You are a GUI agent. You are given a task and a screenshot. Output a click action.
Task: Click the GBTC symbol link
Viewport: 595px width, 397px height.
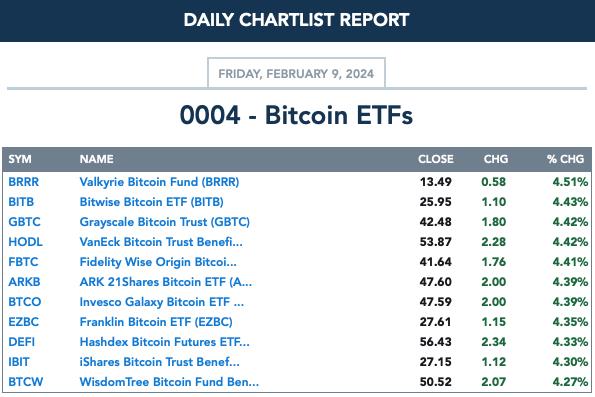pyautogui.click(x=24, y=222)
